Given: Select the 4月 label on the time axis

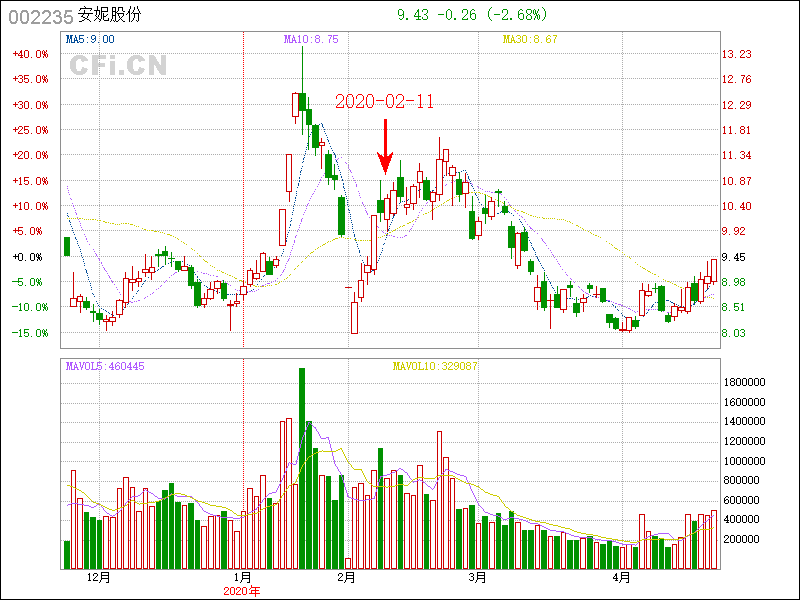Looking at the screenshot, I should [621, 578].
